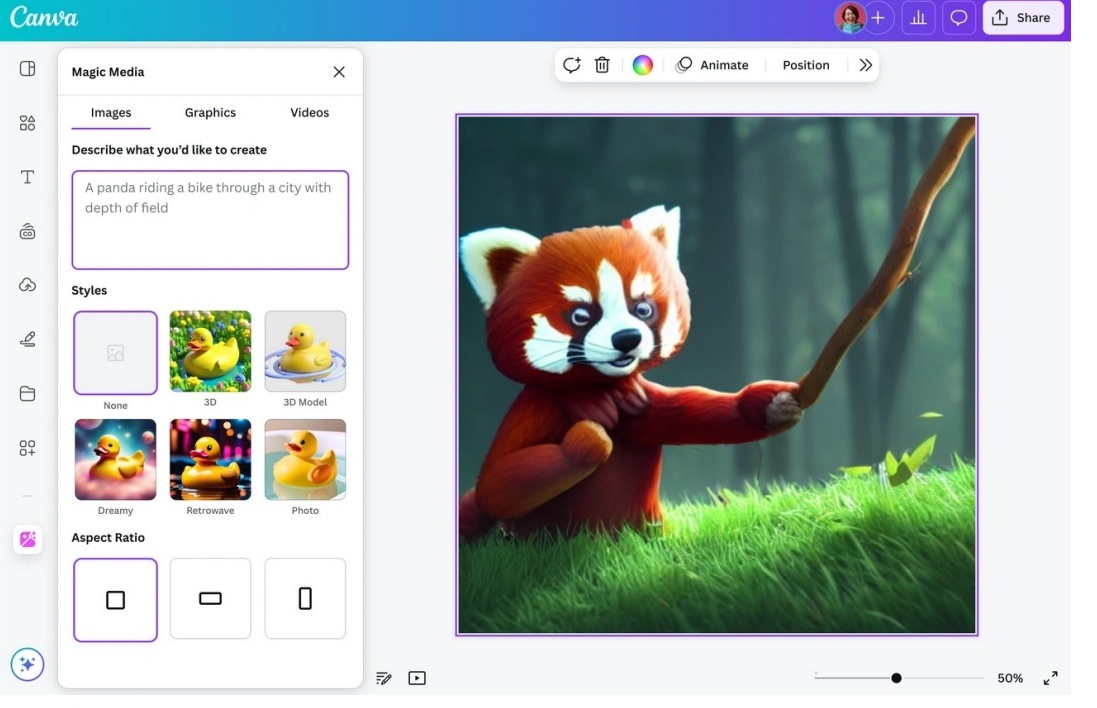This screenshot has width=1097, height=708.
Task: Open the rainbow color picker swatch
Action: pos(643,65)
